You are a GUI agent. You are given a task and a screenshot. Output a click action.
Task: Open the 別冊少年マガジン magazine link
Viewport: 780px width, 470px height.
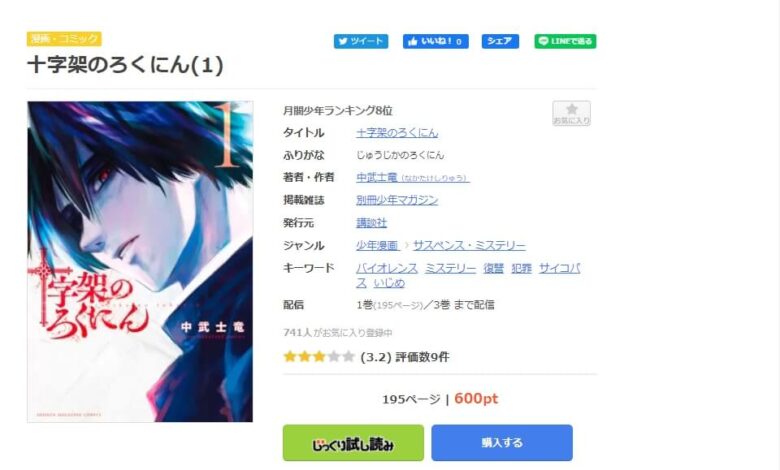(397, 200)
